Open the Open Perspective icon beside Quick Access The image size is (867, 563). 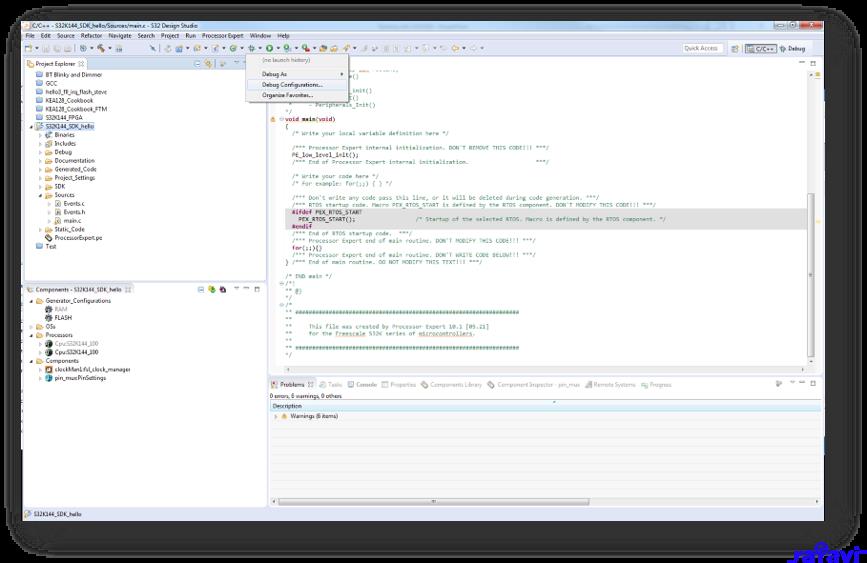(733, 48)
